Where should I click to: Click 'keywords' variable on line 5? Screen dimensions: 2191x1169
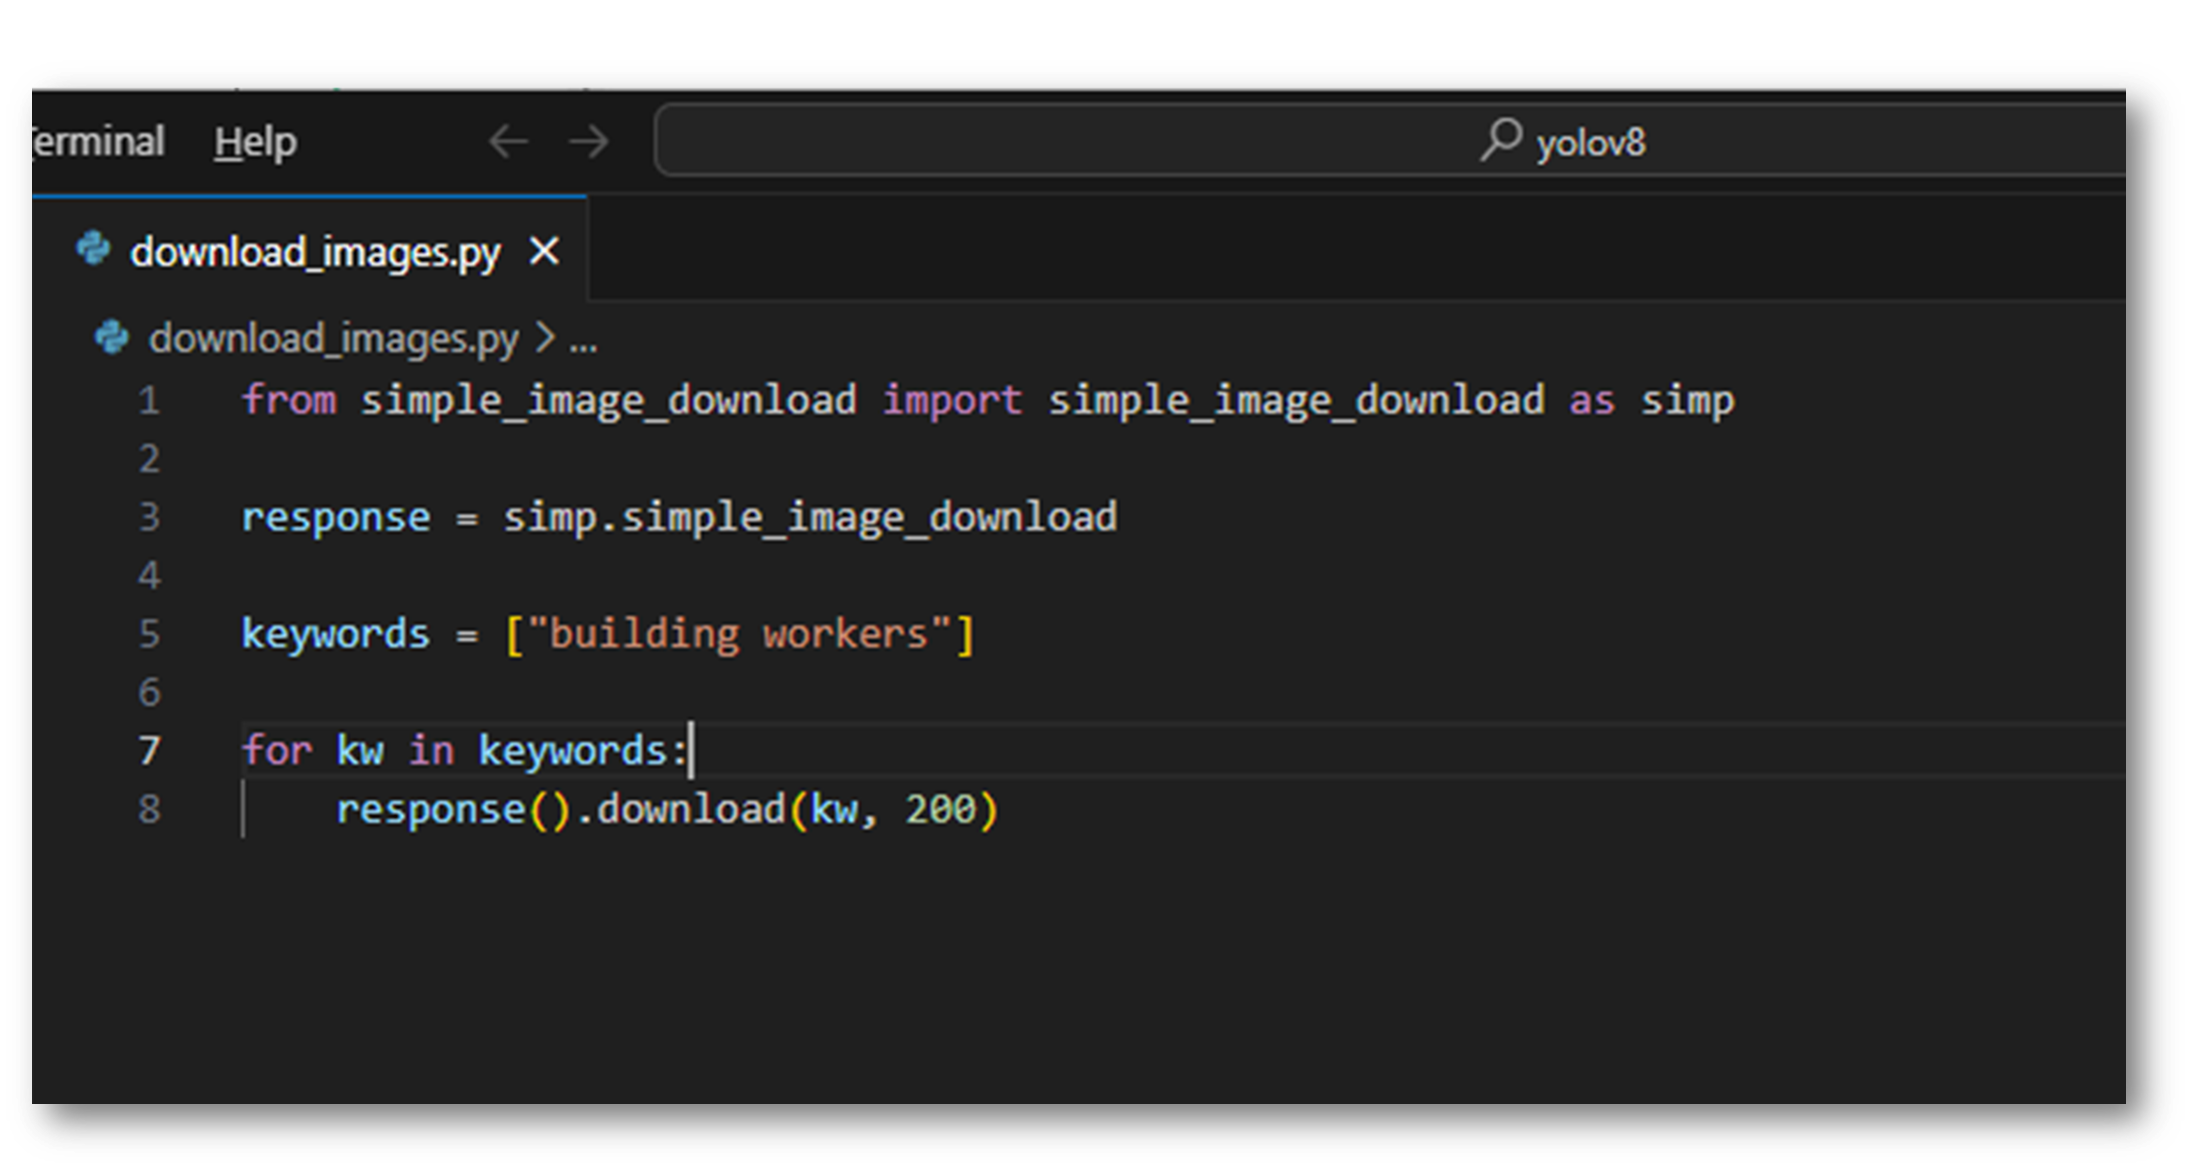(336, 634)
